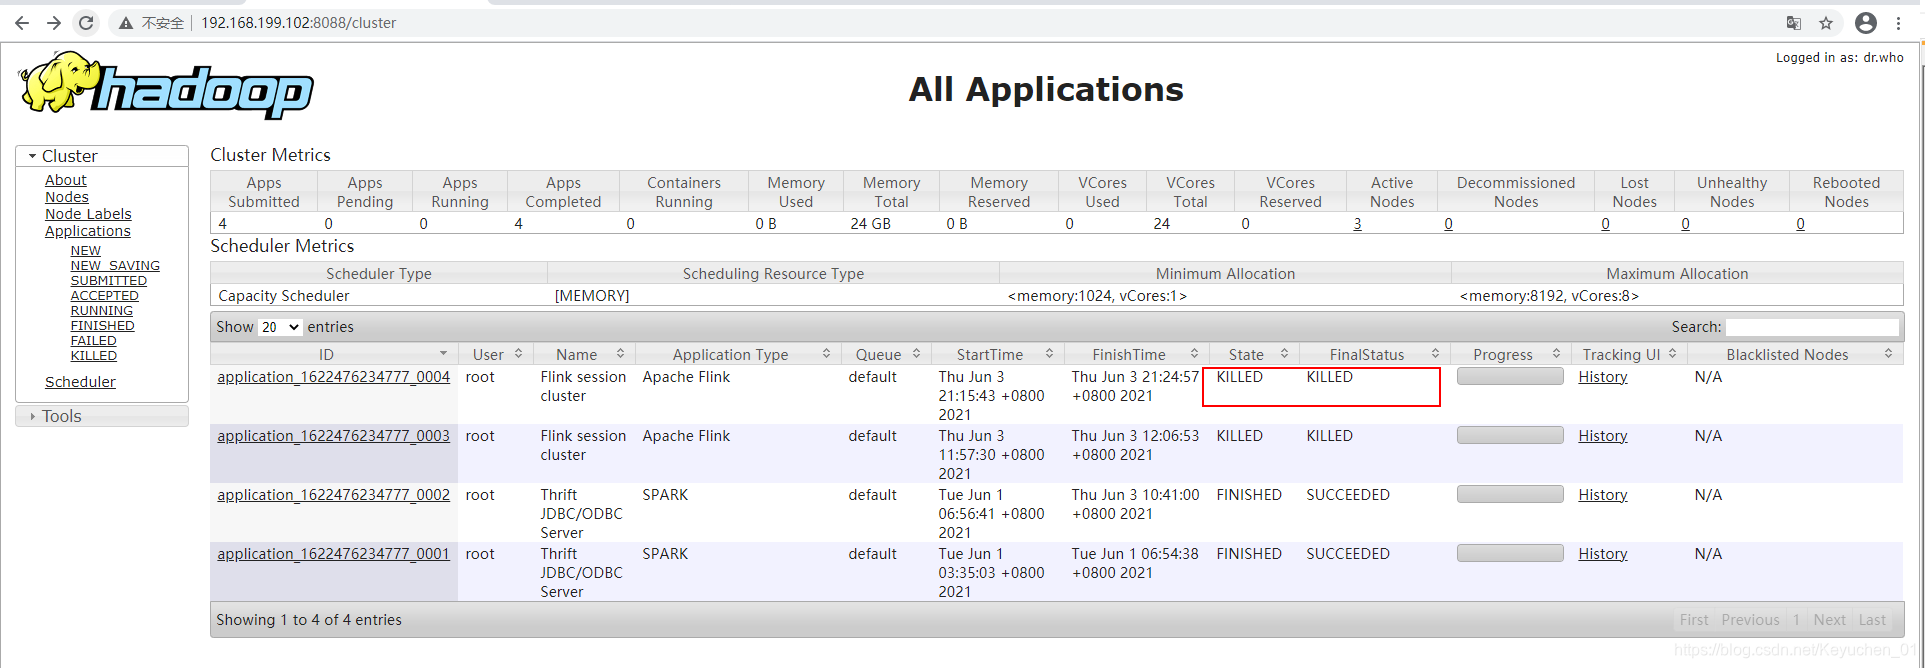Jump to Last page of entries
This screenshot has width=1925, height=668.
click(1872, 620)
